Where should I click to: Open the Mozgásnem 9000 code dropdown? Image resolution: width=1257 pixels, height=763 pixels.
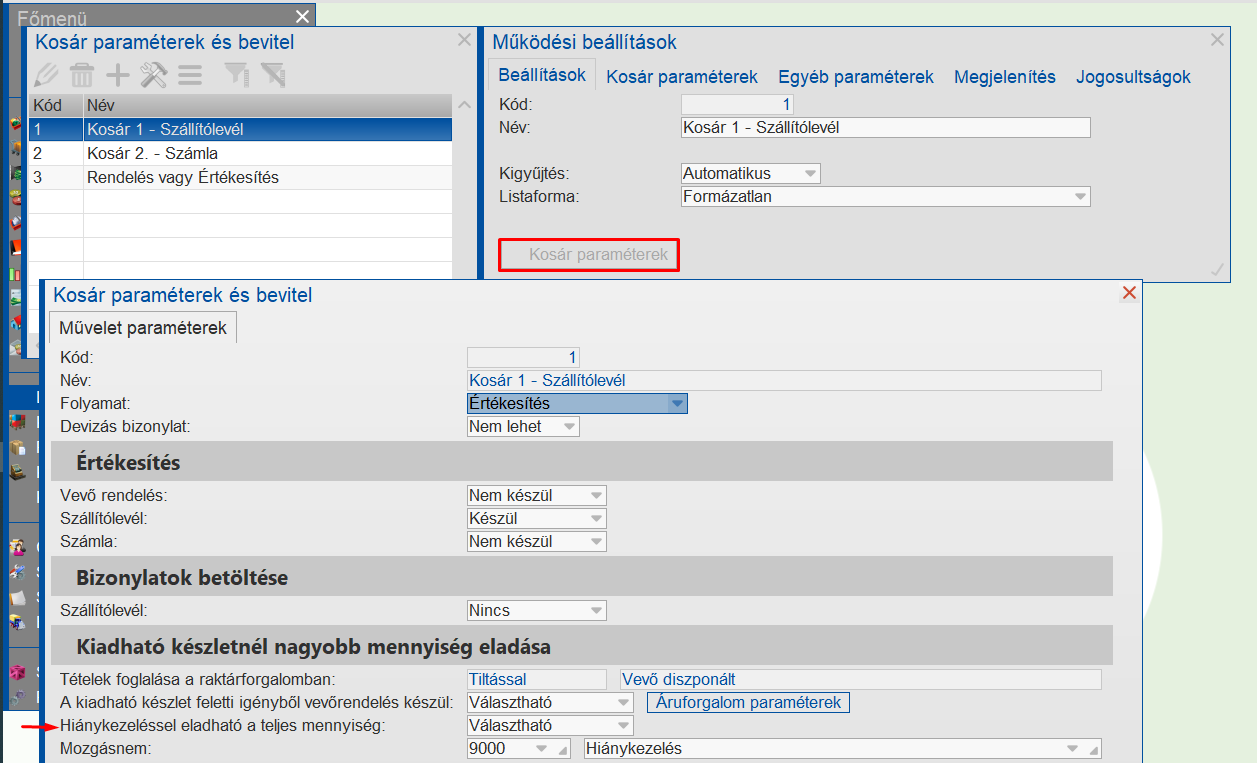click(518, 749)
